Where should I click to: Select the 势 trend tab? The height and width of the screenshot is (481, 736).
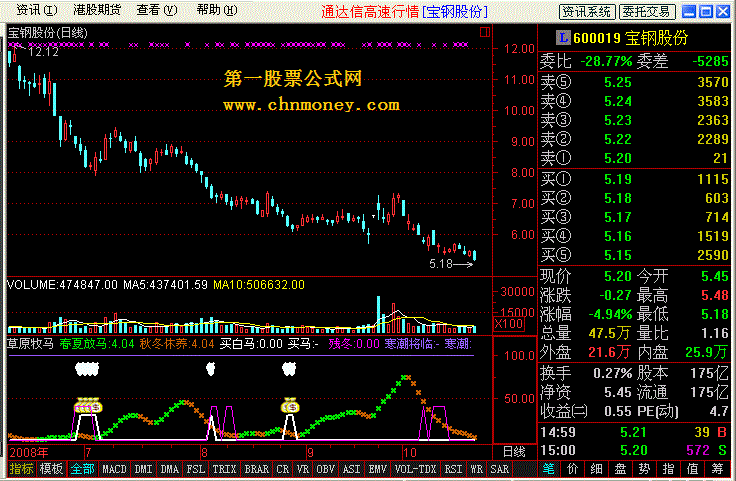[x=644, y=469]
